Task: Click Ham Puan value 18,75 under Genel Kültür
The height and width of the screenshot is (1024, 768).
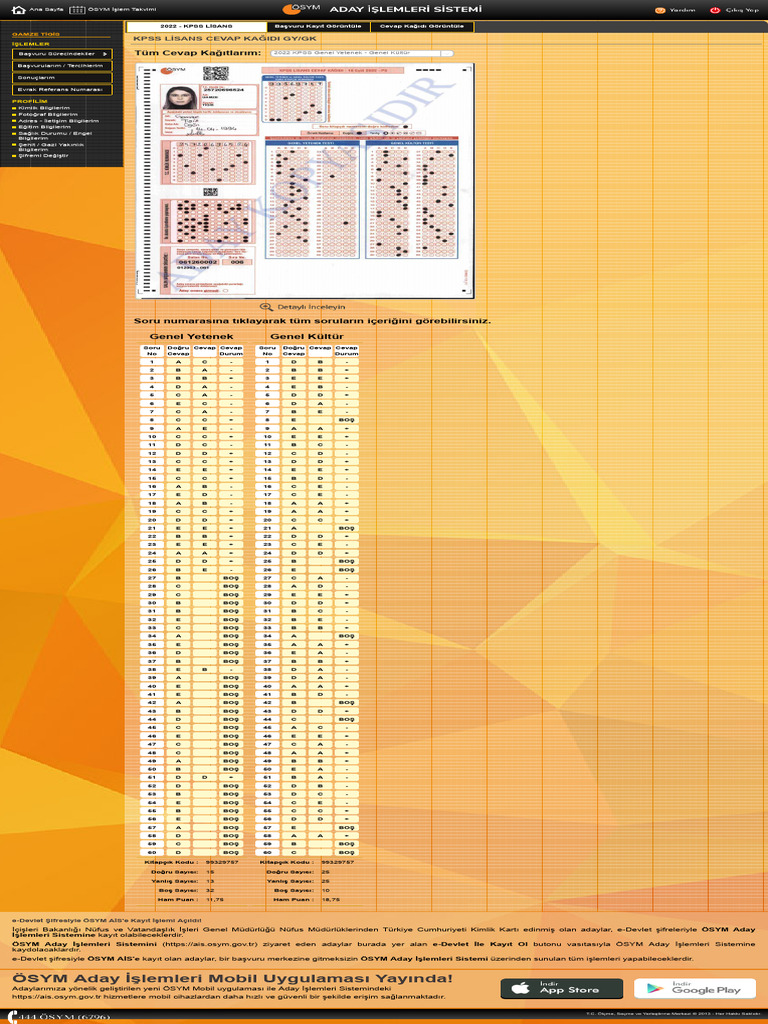Action: click(x=331, y=899)
